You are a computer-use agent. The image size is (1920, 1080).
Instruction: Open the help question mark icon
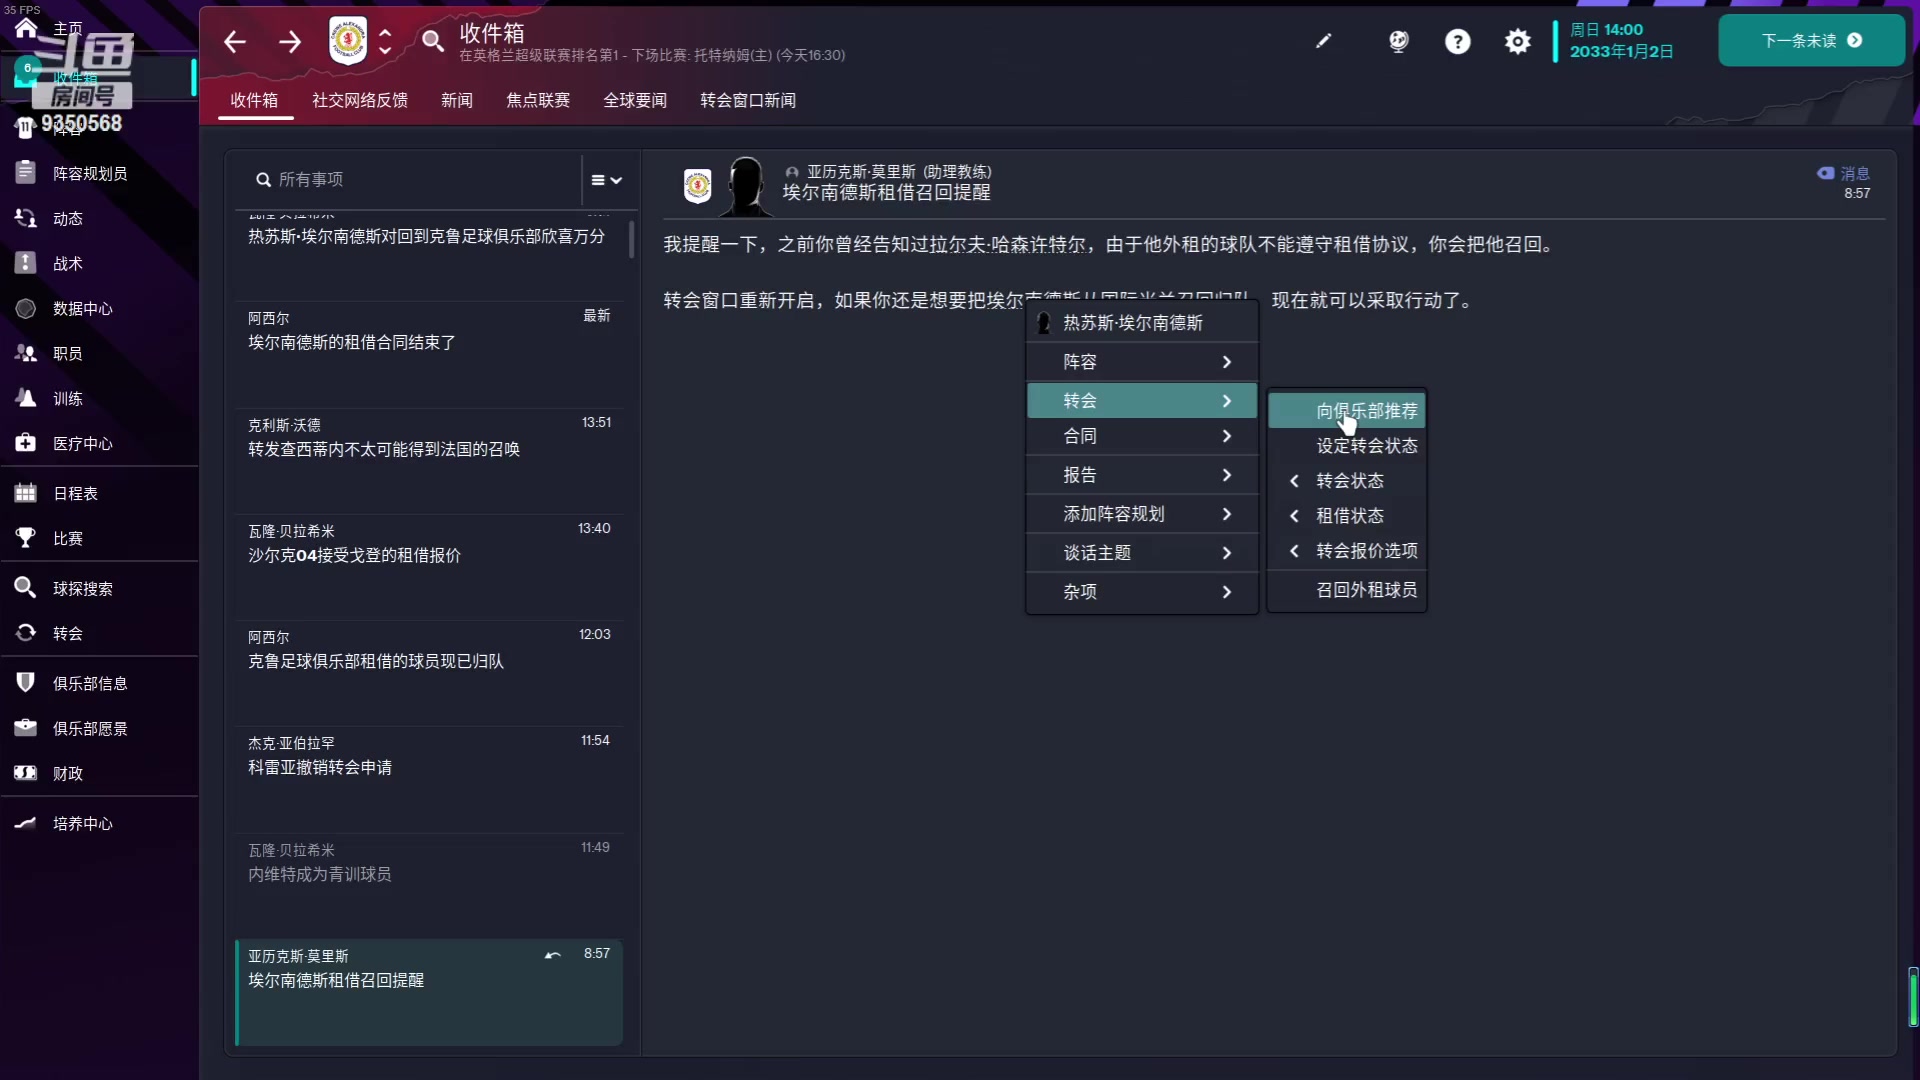tap(1458, 41)
